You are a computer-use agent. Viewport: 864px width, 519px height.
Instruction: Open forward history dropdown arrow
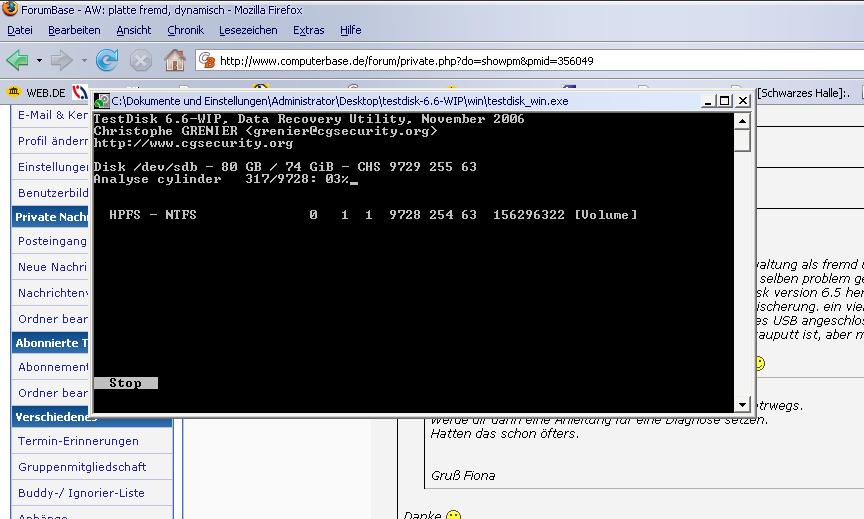tap(84, 60)
